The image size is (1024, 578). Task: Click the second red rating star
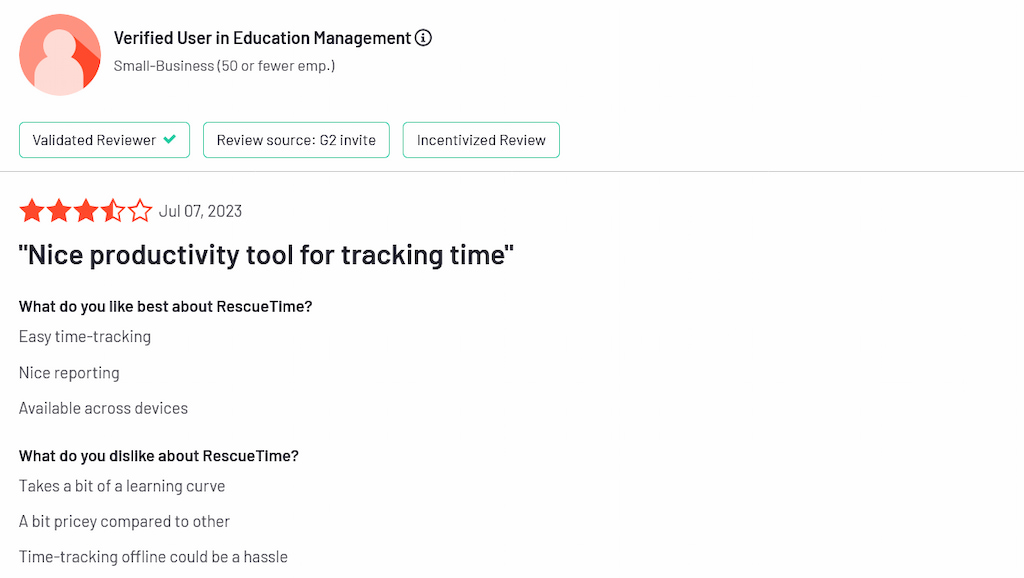[x=58, y=210]
